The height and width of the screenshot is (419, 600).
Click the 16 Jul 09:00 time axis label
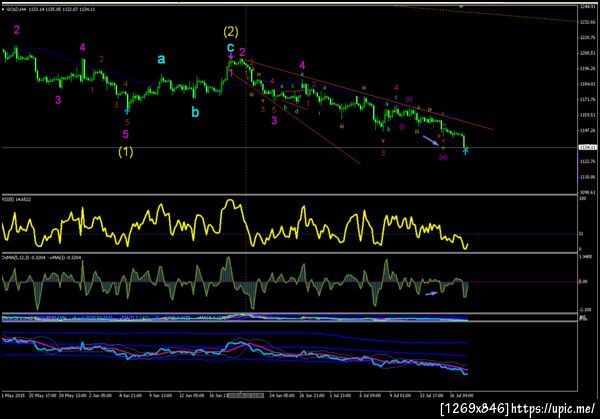[461, 395]
